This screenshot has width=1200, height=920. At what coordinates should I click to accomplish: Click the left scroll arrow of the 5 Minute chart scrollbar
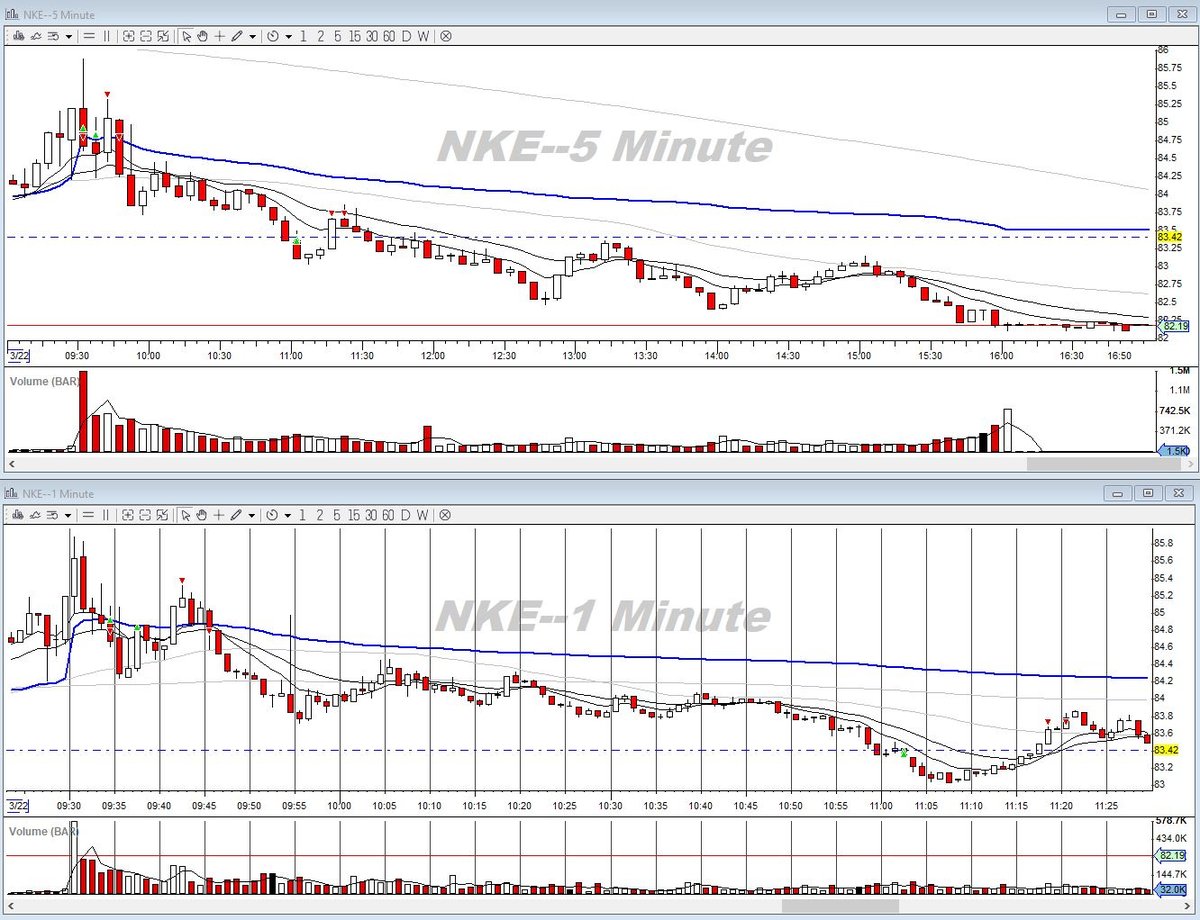[x=14, y=463]
